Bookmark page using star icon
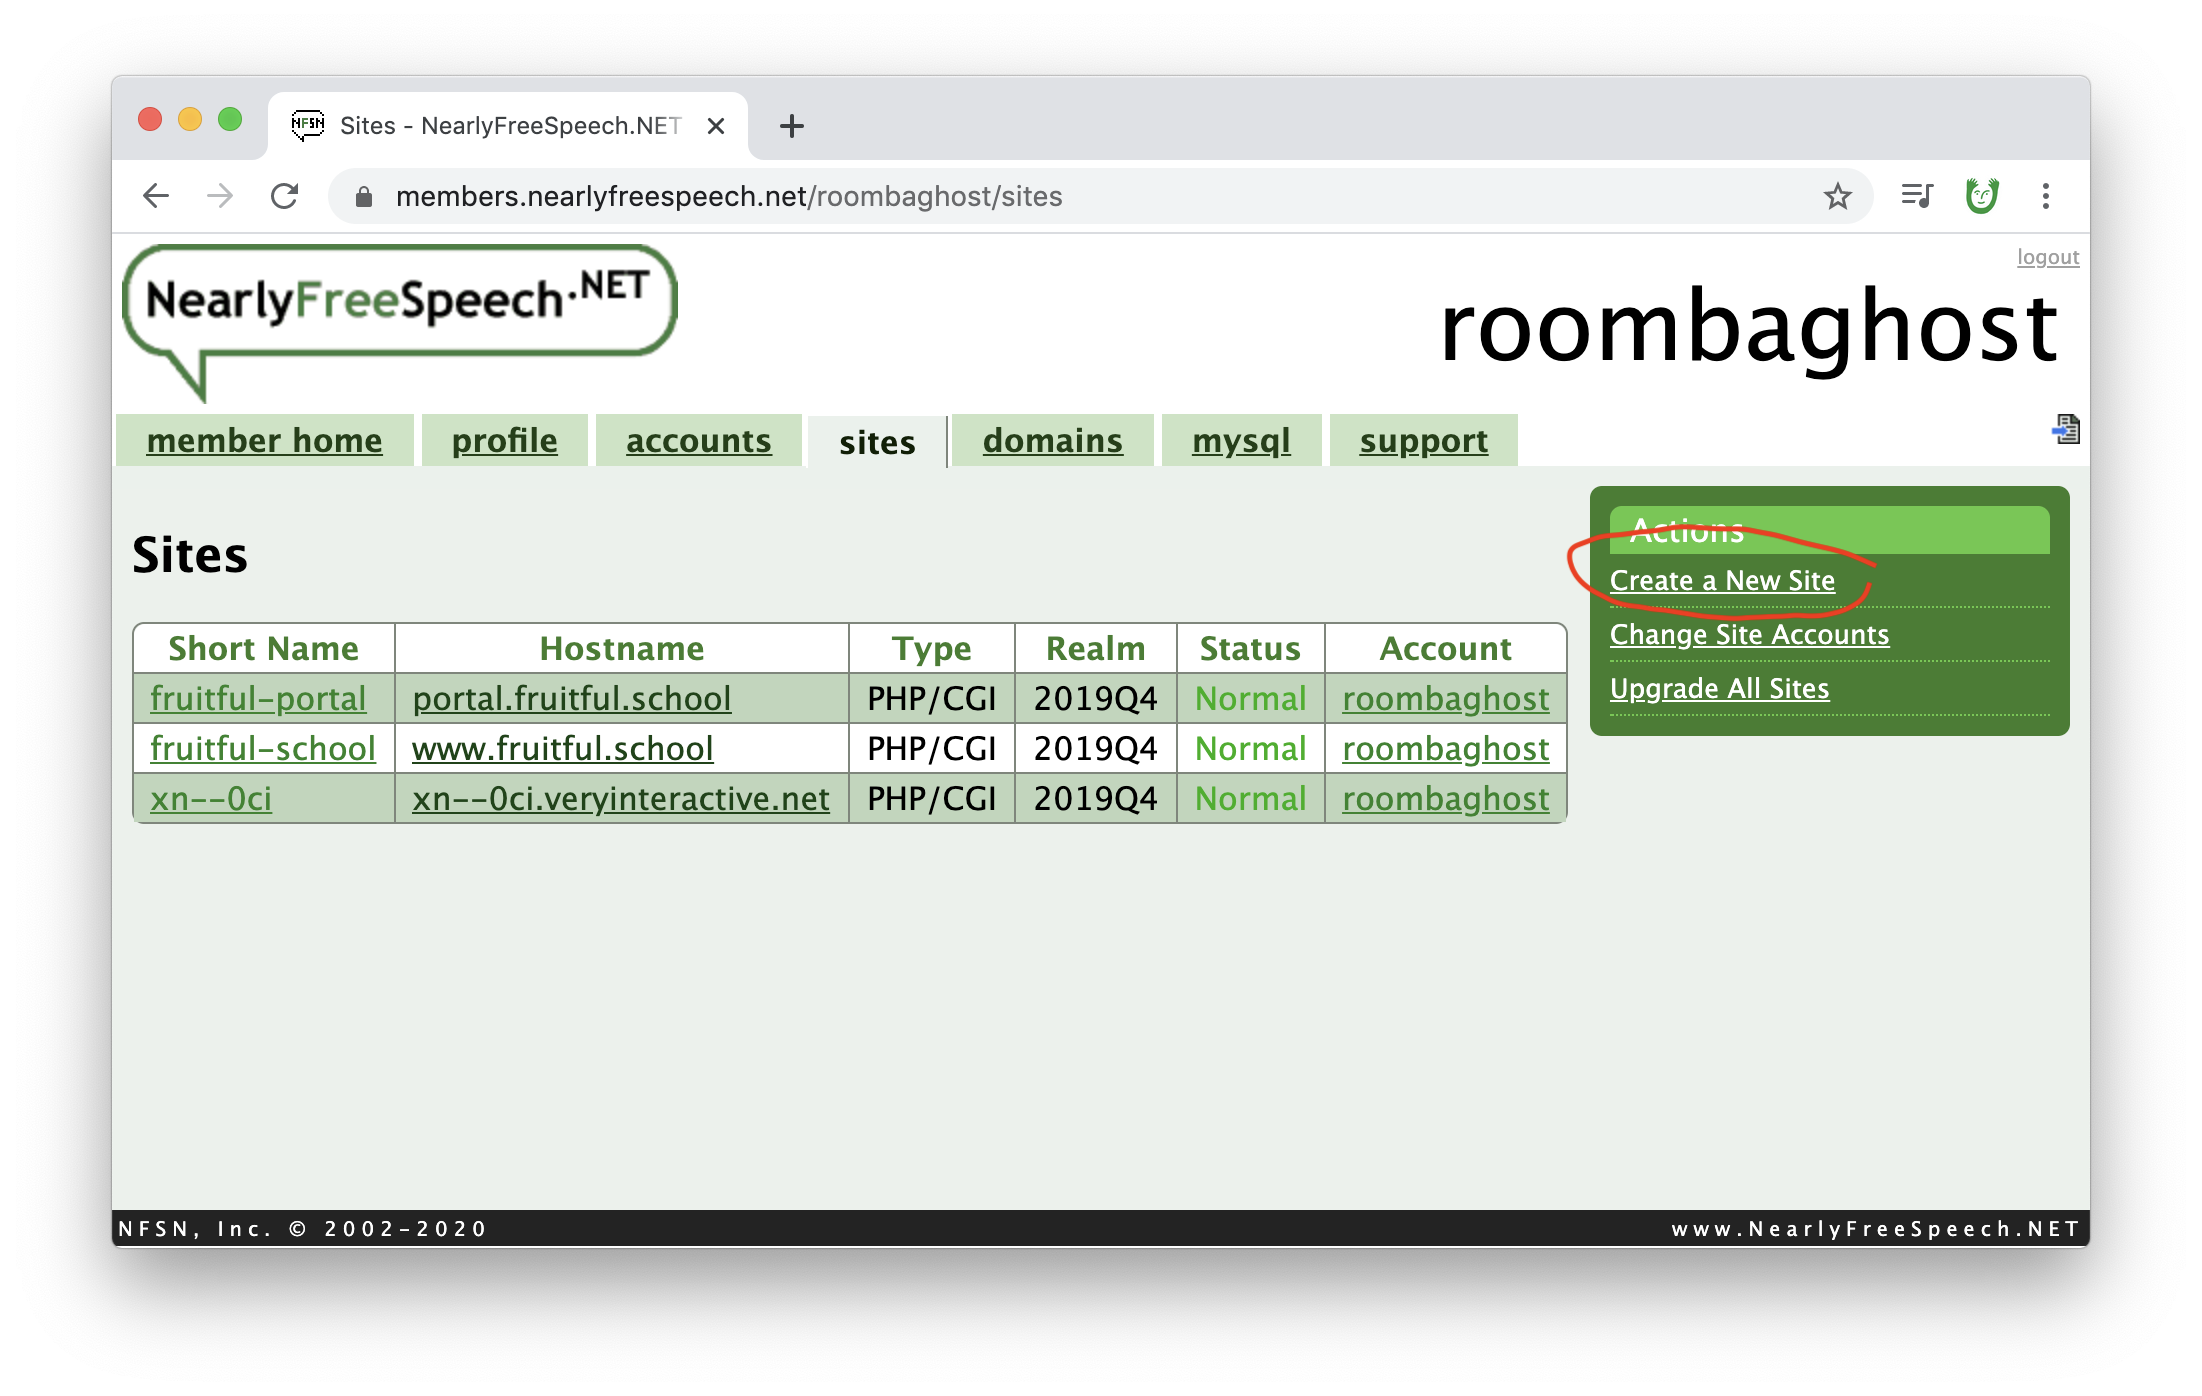 point(1837,196)
